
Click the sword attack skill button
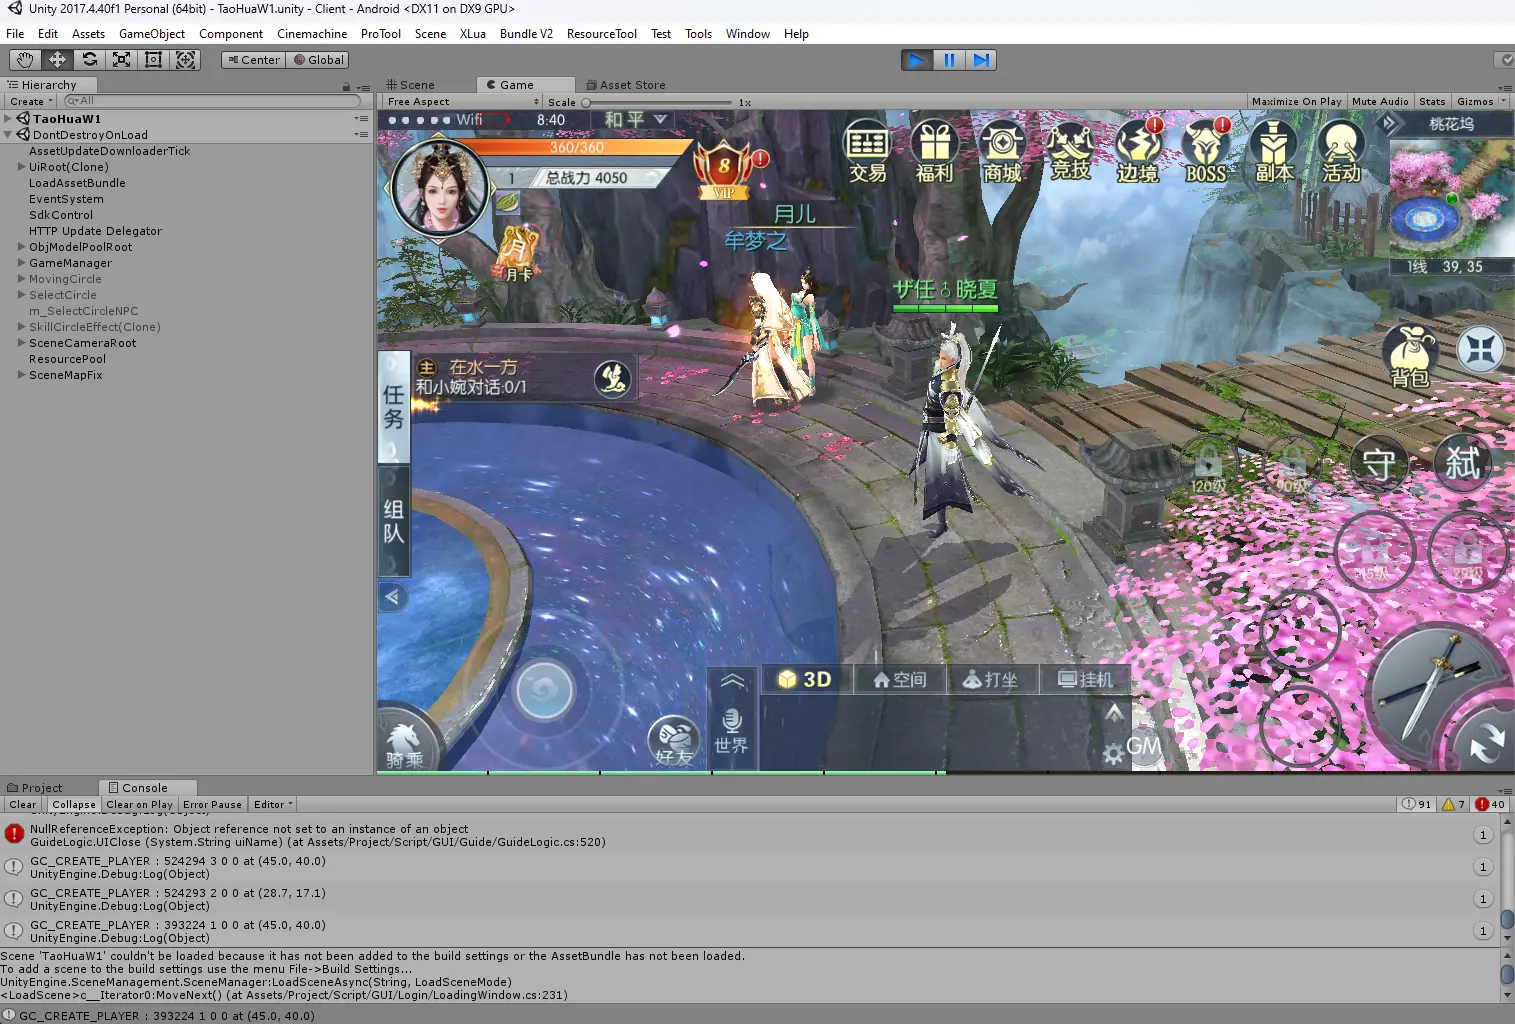point(1440,694)
